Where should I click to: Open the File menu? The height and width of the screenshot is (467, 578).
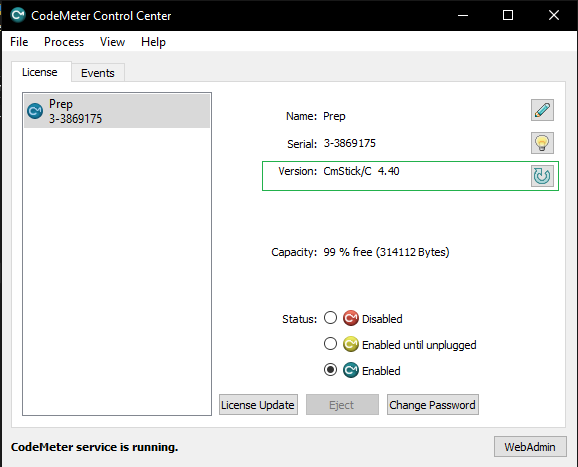[19, 42]
